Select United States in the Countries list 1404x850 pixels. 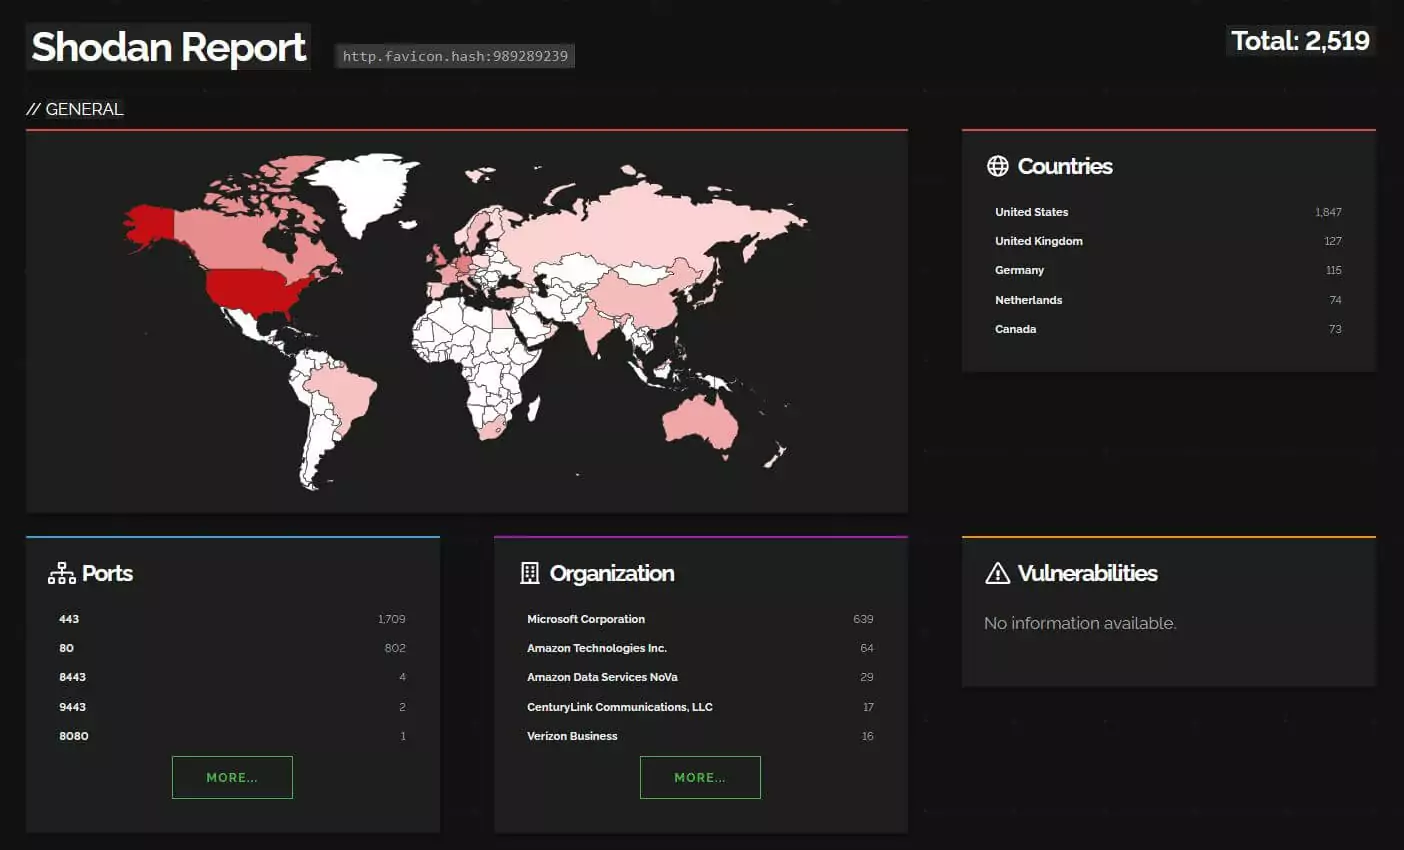pos(1031,211)
